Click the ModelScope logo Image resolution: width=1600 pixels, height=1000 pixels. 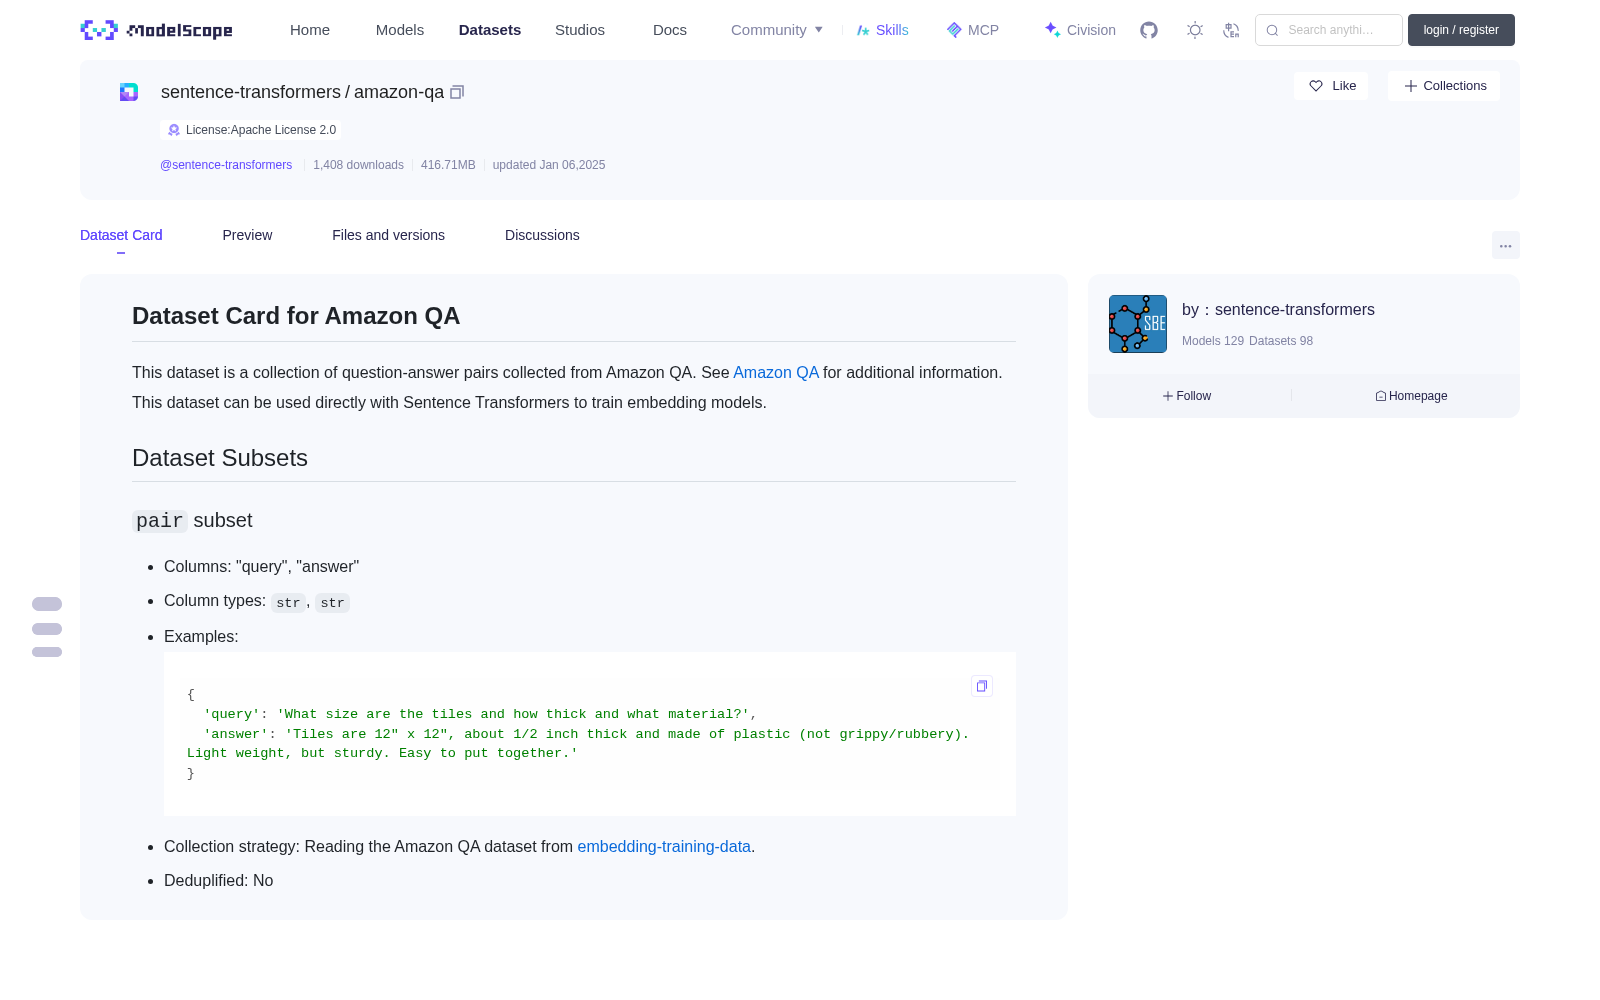[x=156, y=30]
